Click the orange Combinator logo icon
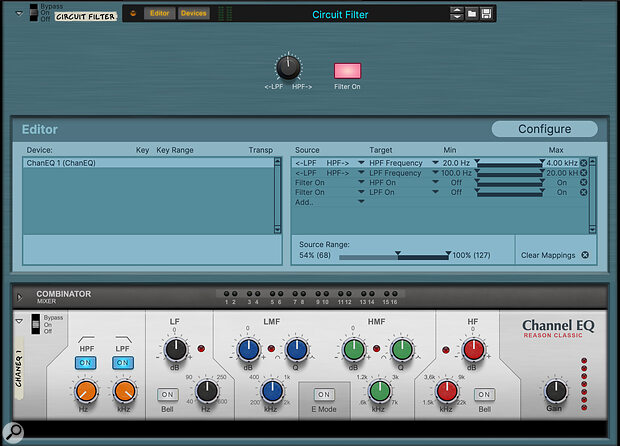 coord(133,13)
